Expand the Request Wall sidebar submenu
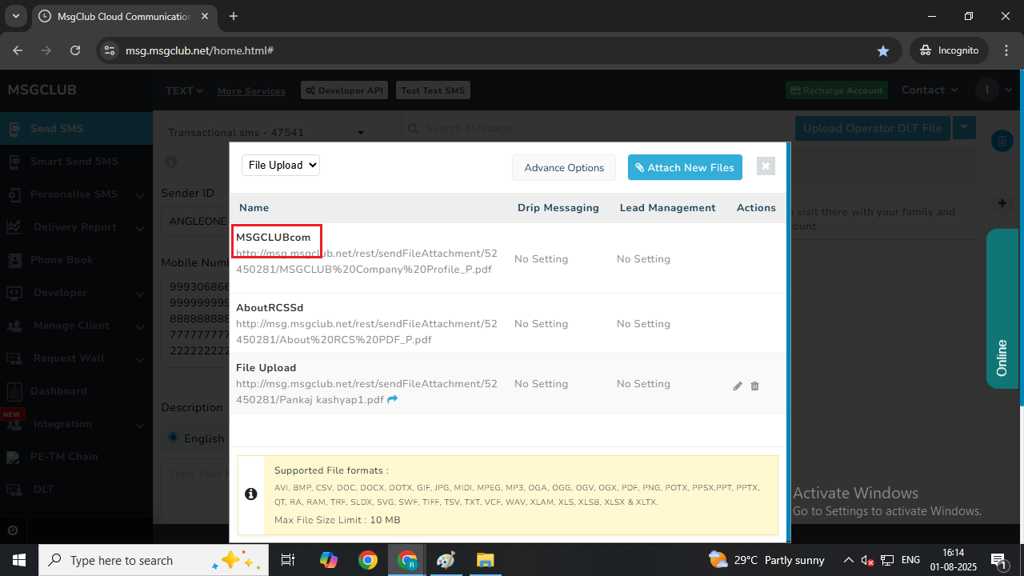Viewport: 1024px width, 576px height. pyautogui.click(x=140, y=359)
